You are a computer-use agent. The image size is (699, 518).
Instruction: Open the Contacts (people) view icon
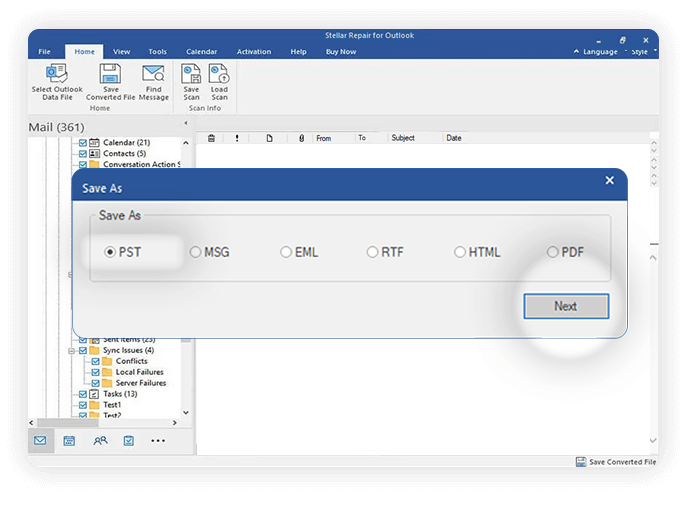(x=100, y=441)
